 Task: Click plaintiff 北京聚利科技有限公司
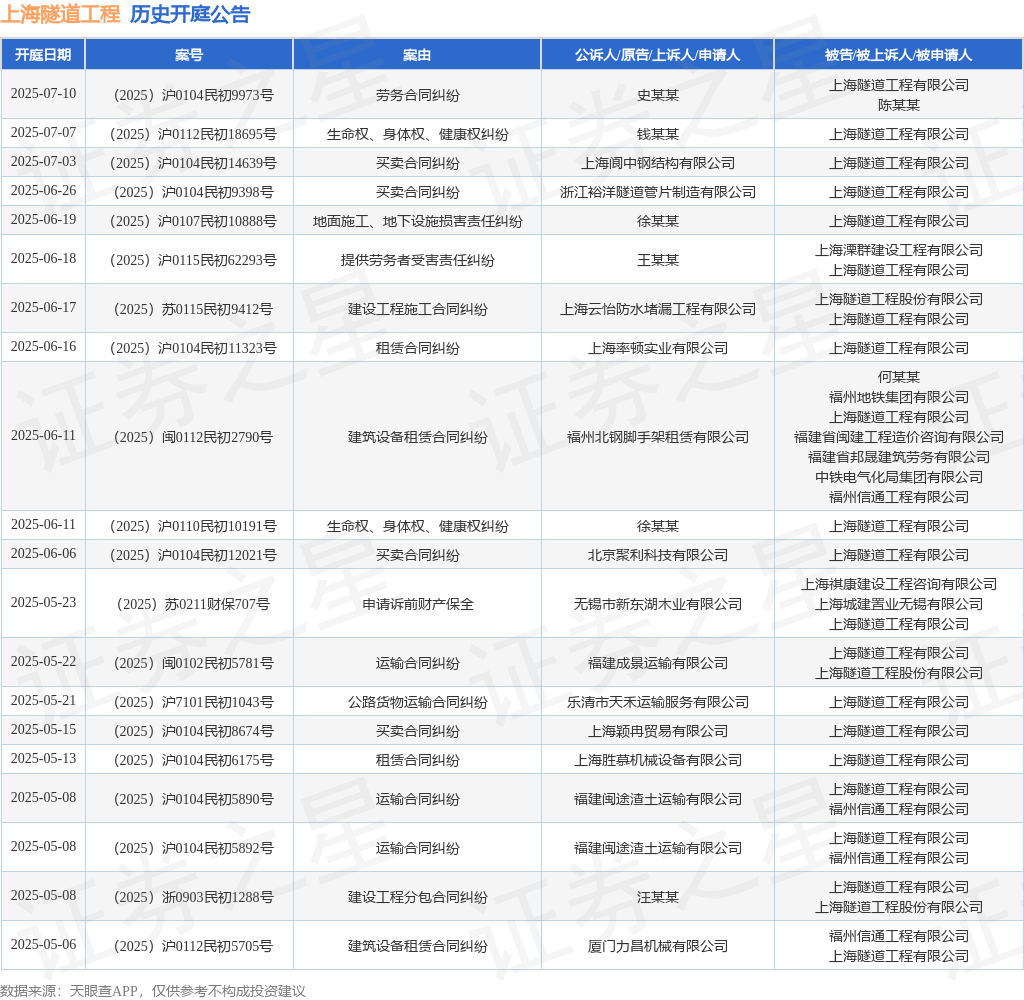(x=658, y=556)
